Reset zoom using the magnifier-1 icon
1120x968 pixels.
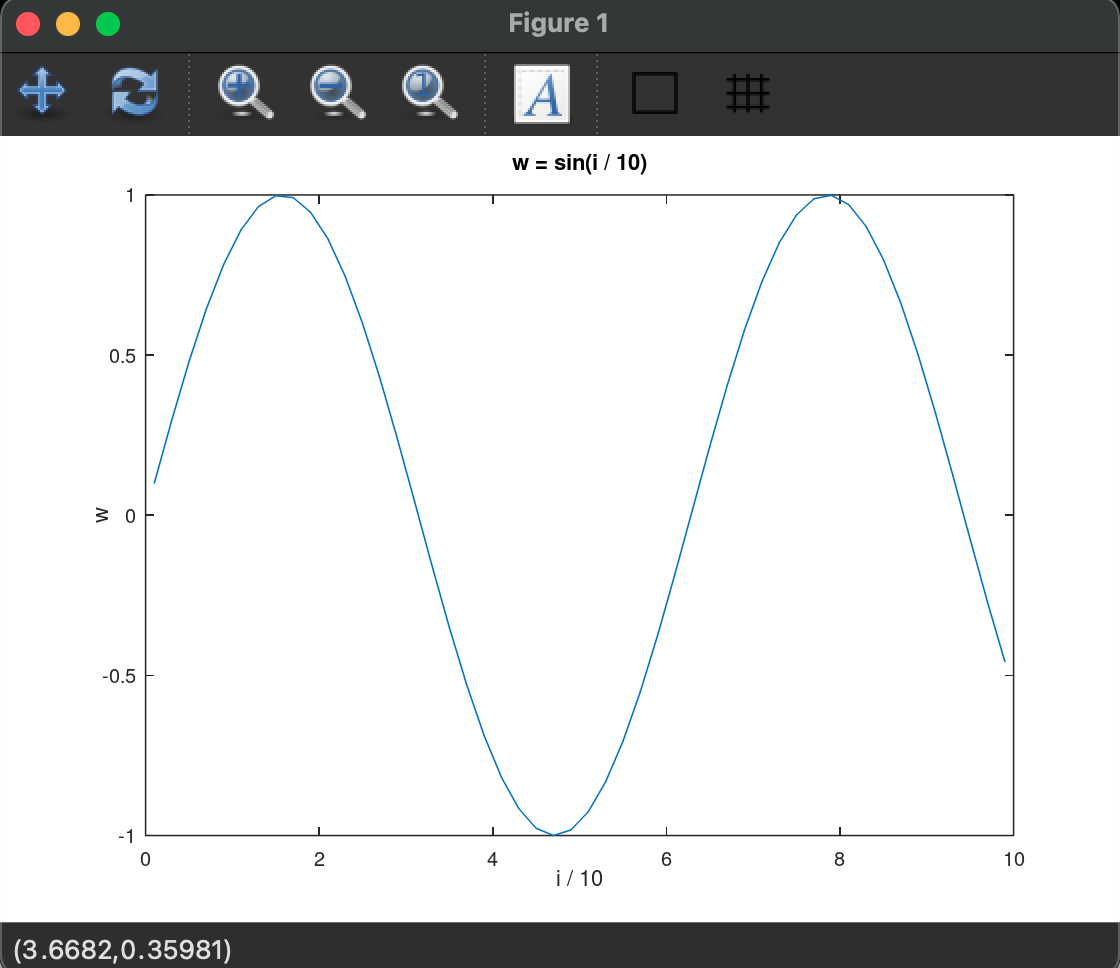pos(426,92)
